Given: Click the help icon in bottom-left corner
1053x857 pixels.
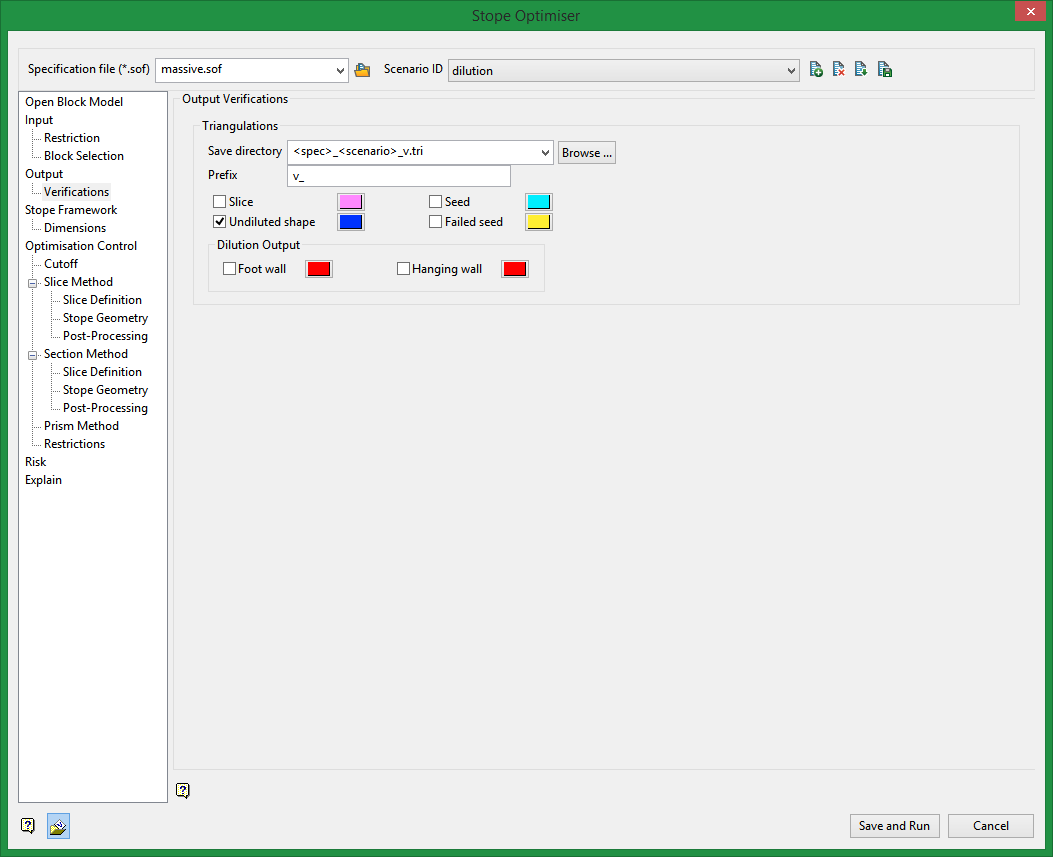Looking at the screenshot, I should (x=28, y=826).
